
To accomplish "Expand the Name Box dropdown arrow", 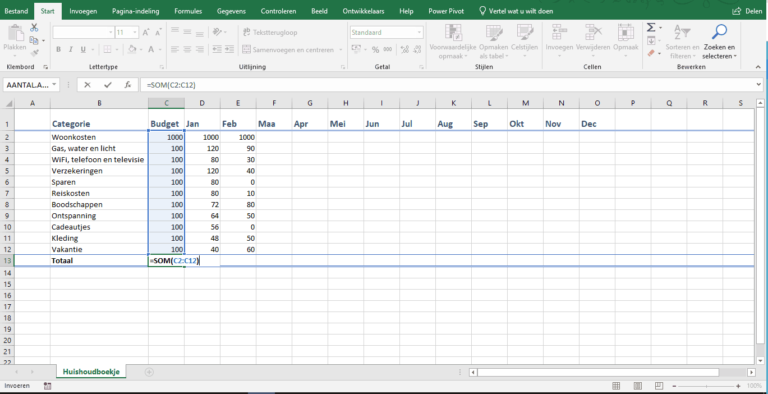I will [x=54, y=85].
